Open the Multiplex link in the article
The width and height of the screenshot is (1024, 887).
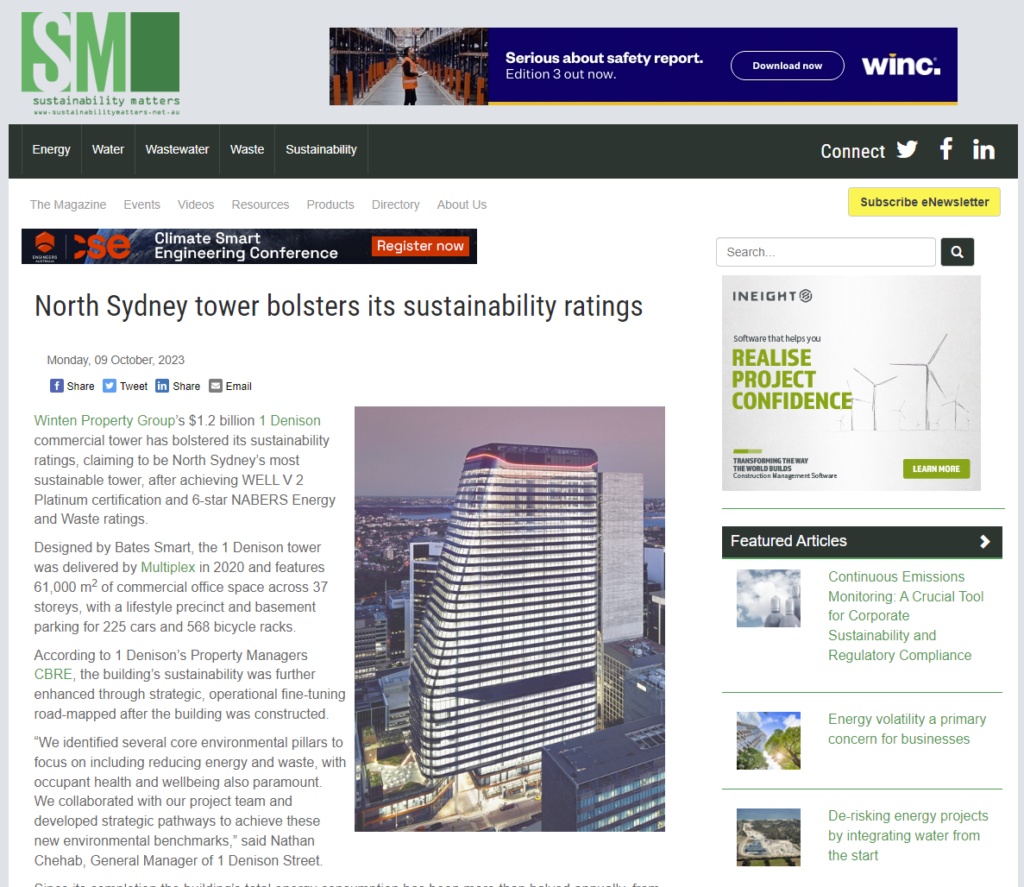click(x=167, y=566)
